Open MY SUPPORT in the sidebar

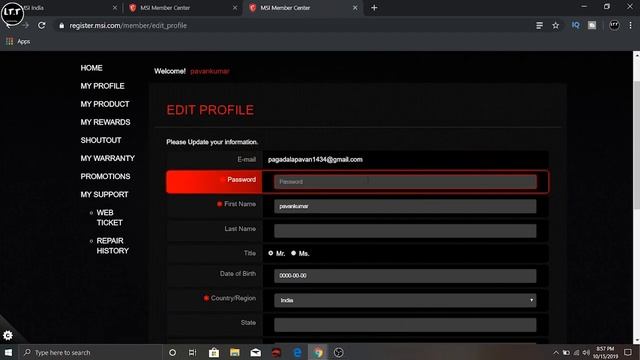pyautogui.click(x=104, y=195)
